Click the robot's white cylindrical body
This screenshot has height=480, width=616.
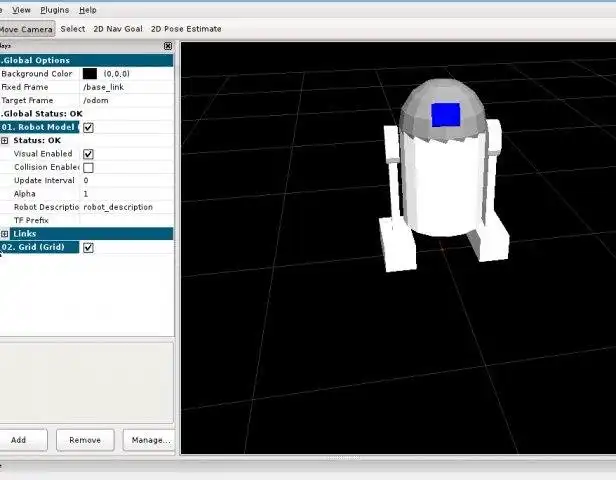444,185
